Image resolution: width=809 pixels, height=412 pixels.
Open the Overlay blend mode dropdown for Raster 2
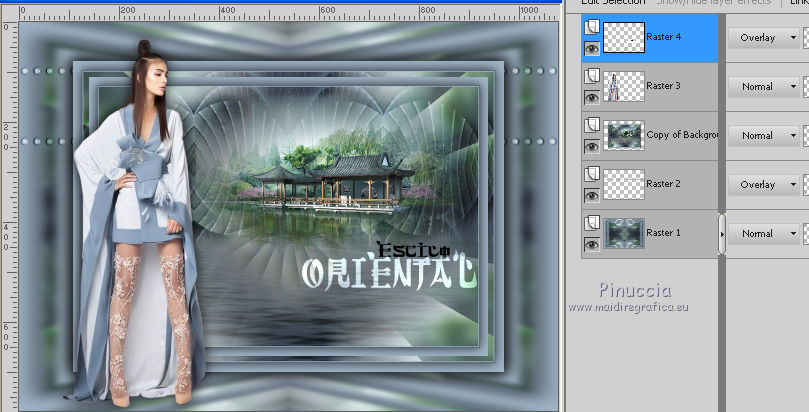(x=764, y=185)
